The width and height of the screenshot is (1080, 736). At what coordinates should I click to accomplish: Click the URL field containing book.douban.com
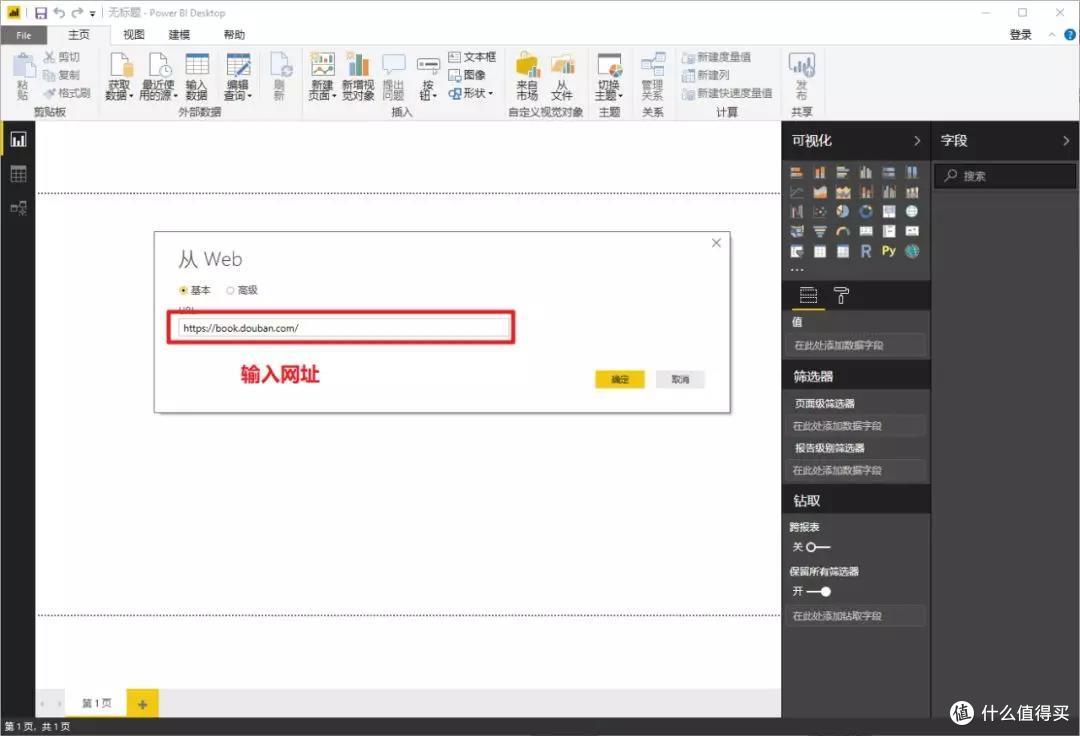tap(340, 327)
